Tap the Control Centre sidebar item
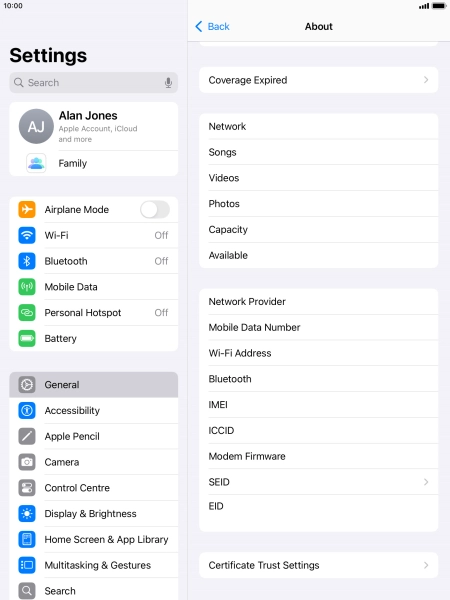This screenshot has width=450, height=600. point(94,488)
